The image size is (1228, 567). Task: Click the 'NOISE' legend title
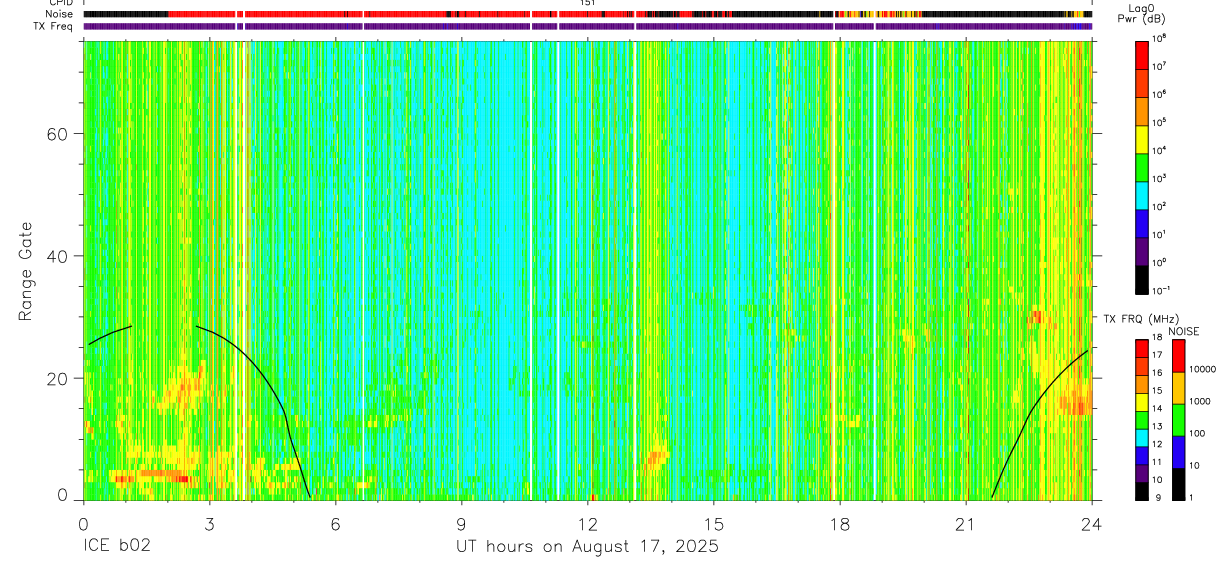[1184, 331]
